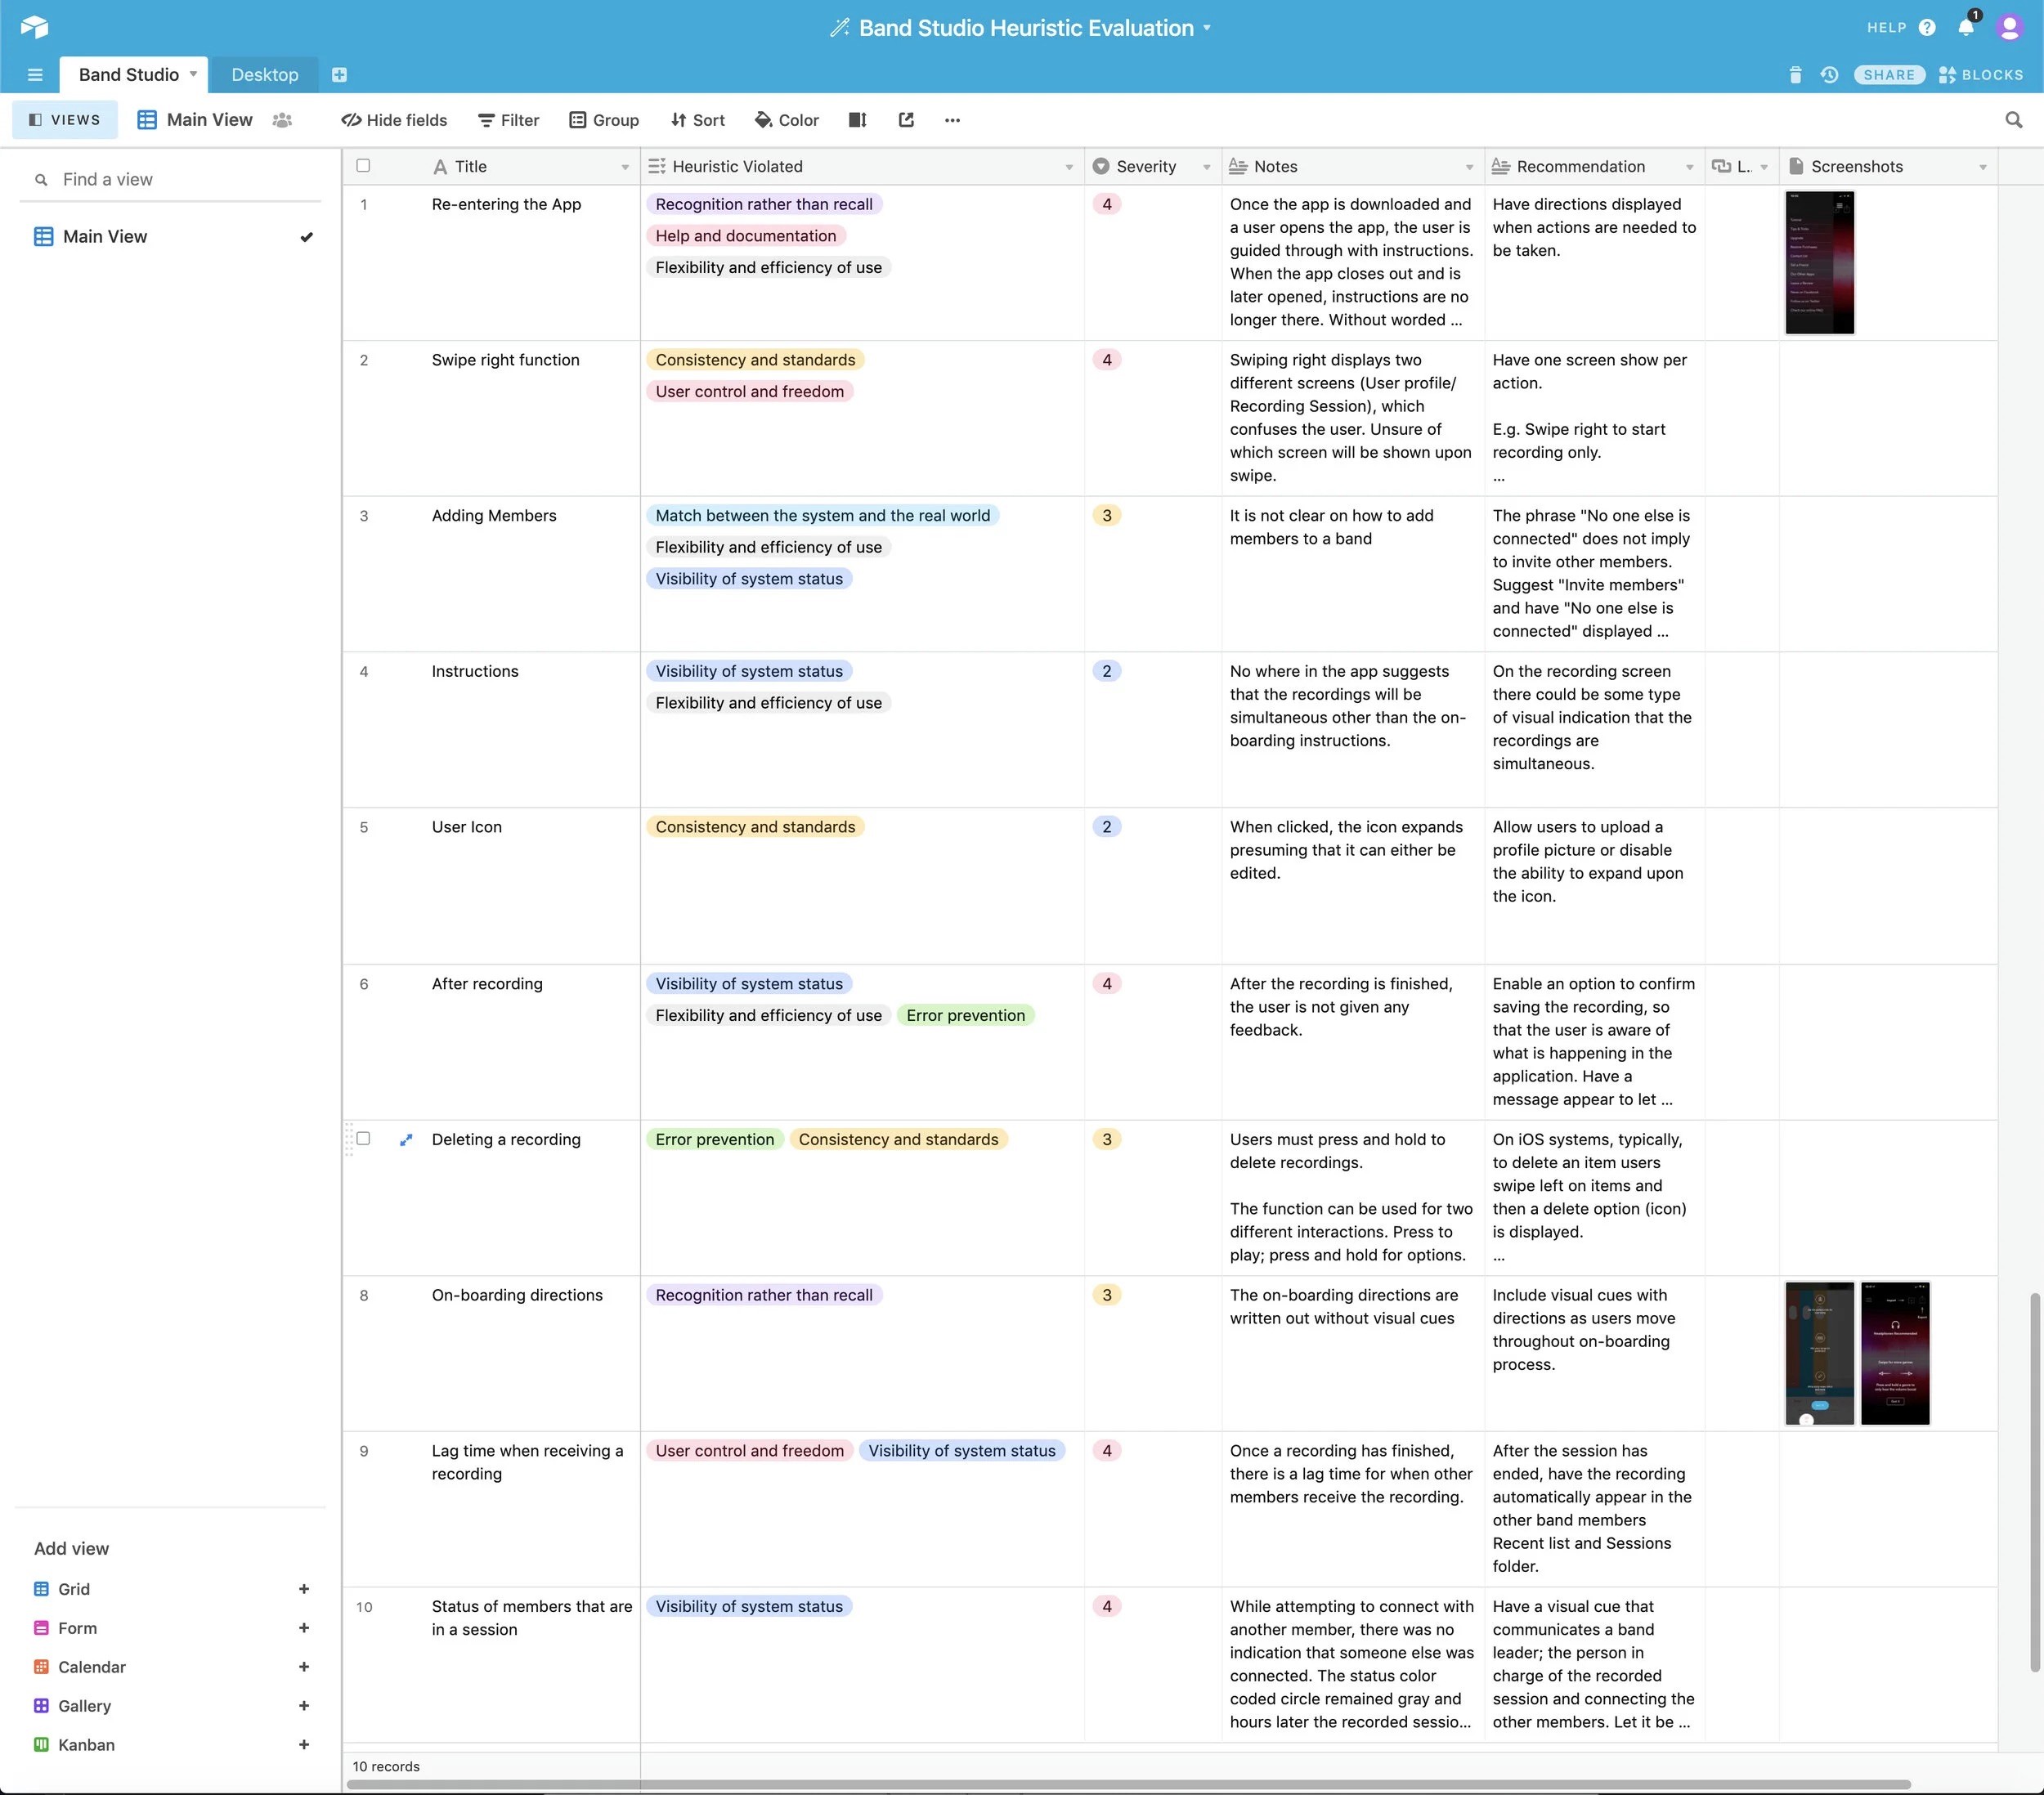Image resolution: width=2044 pixels, height=1795 pixels.
Task: Add a Calendar view
Action: tap(172, 1667)
